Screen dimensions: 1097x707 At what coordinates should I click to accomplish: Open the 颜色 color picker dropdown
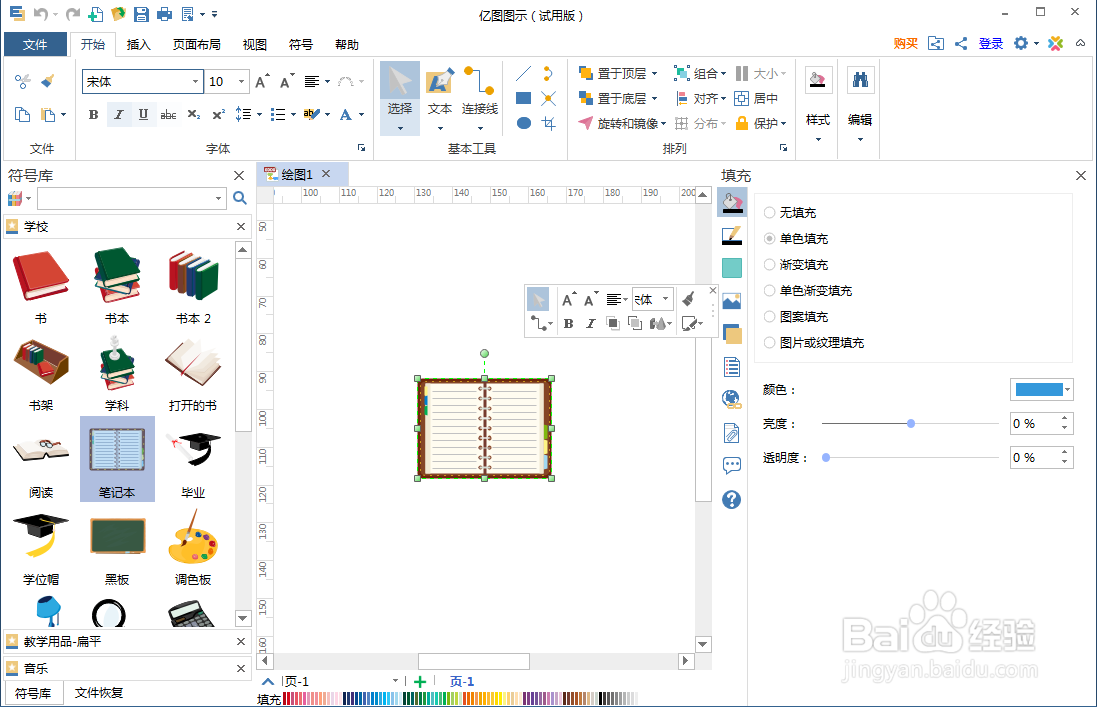[1066, 388]
